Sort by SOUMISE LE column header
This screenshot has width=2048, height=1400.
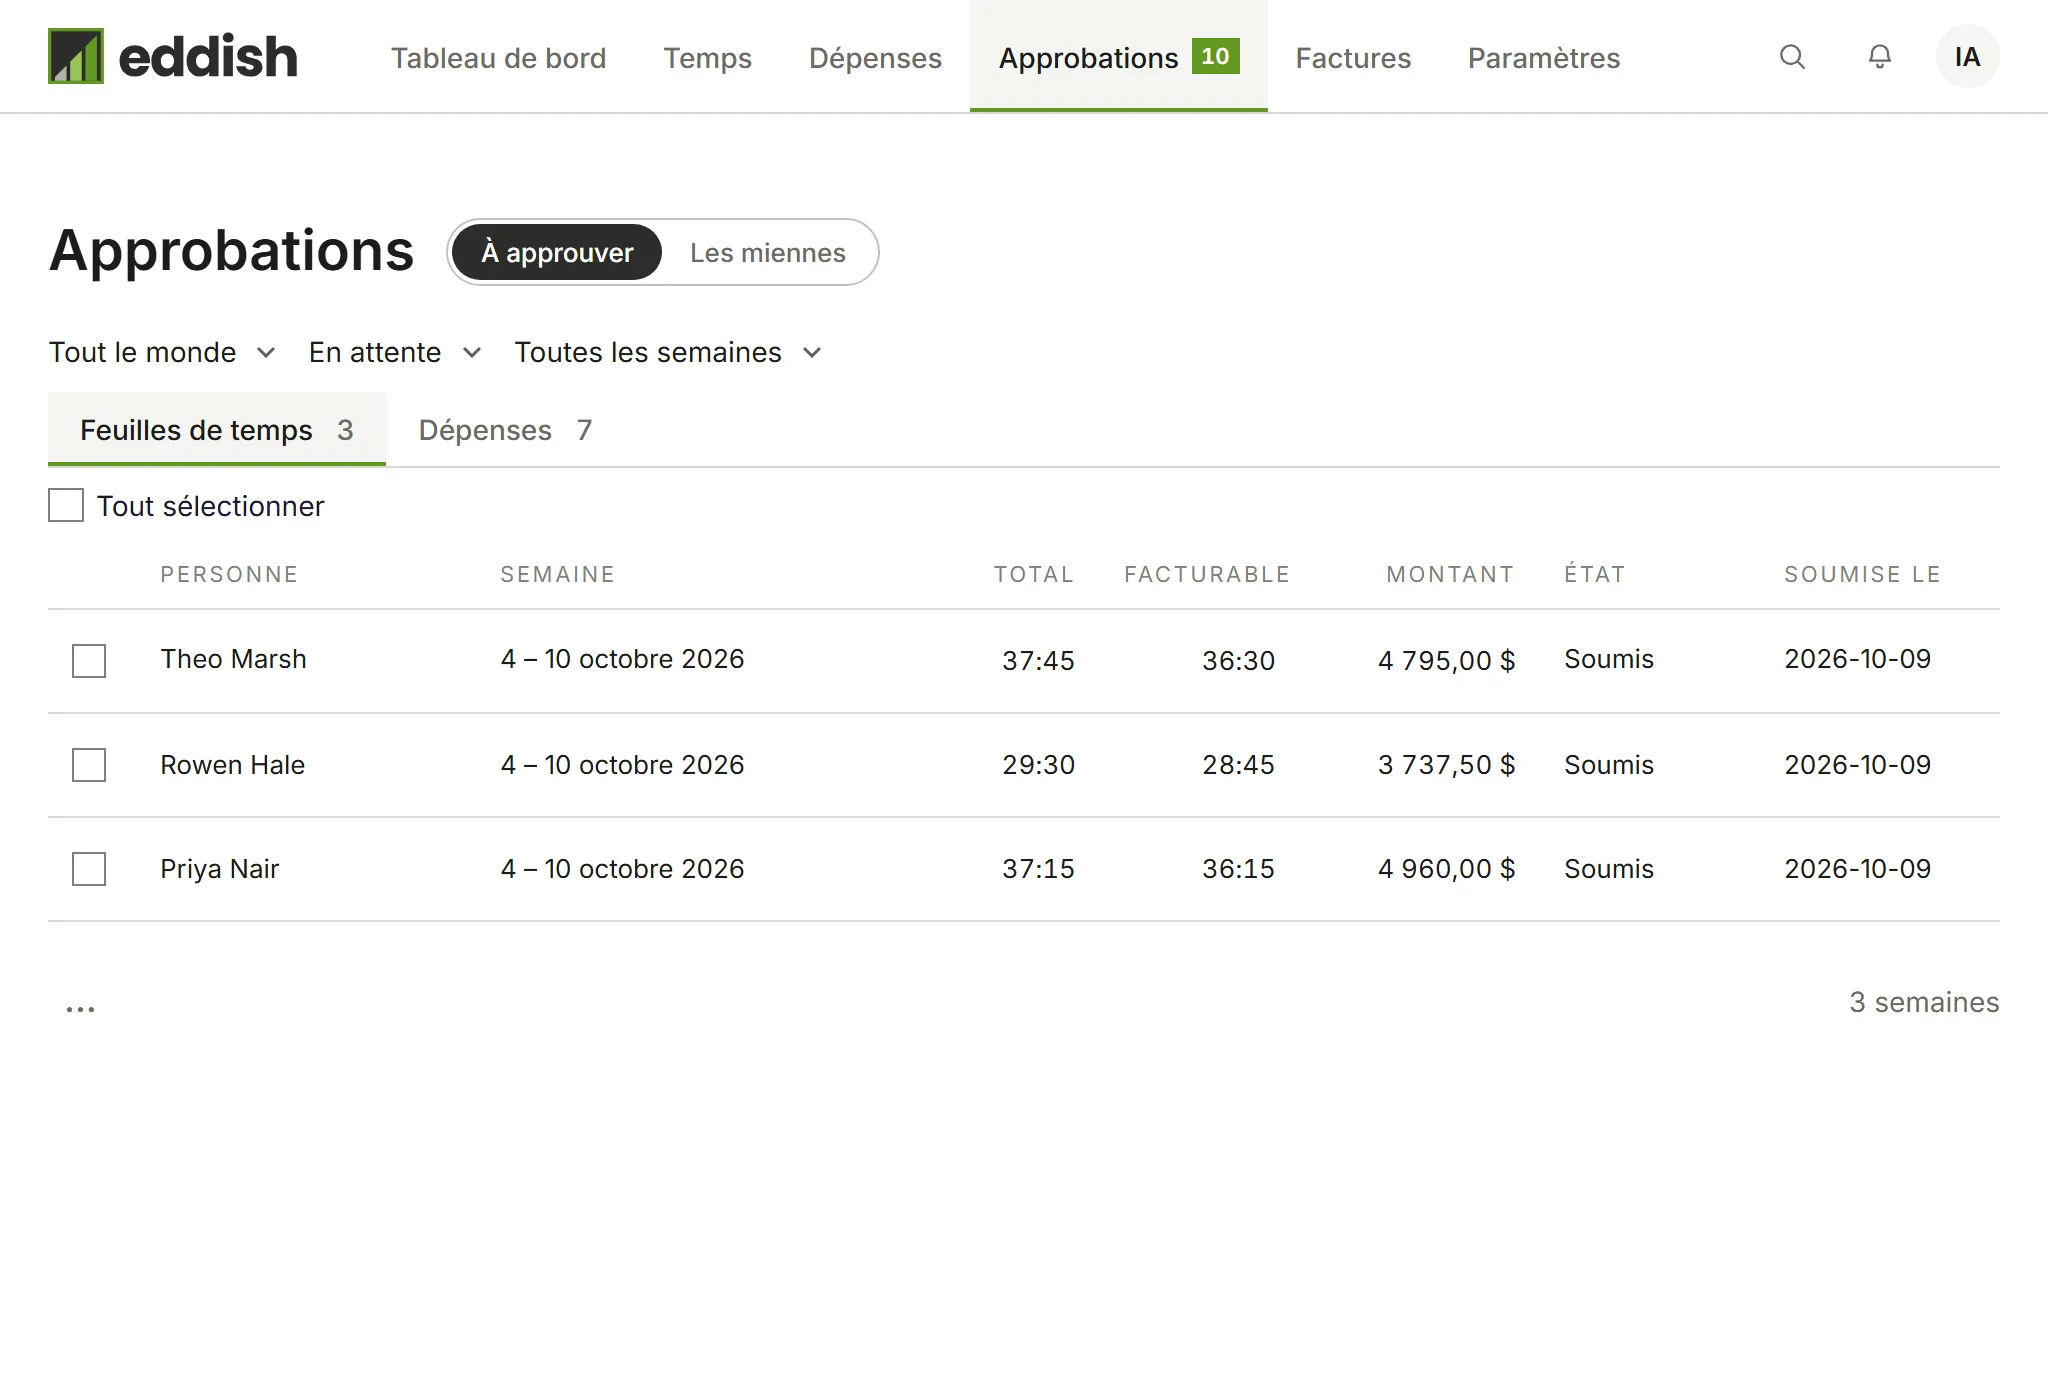1862,574
